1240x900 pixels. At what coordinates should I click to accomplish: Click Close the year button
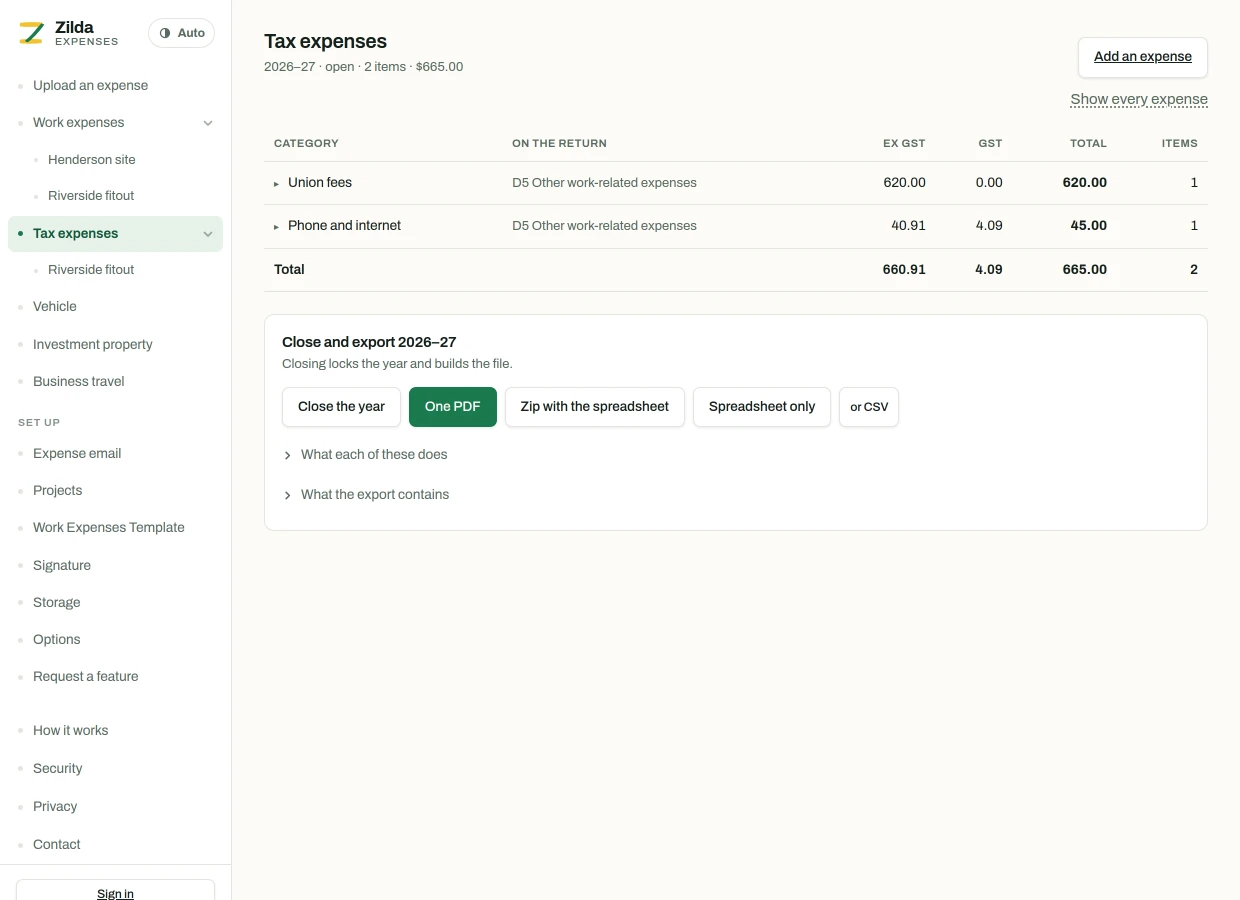coord(341,407)
